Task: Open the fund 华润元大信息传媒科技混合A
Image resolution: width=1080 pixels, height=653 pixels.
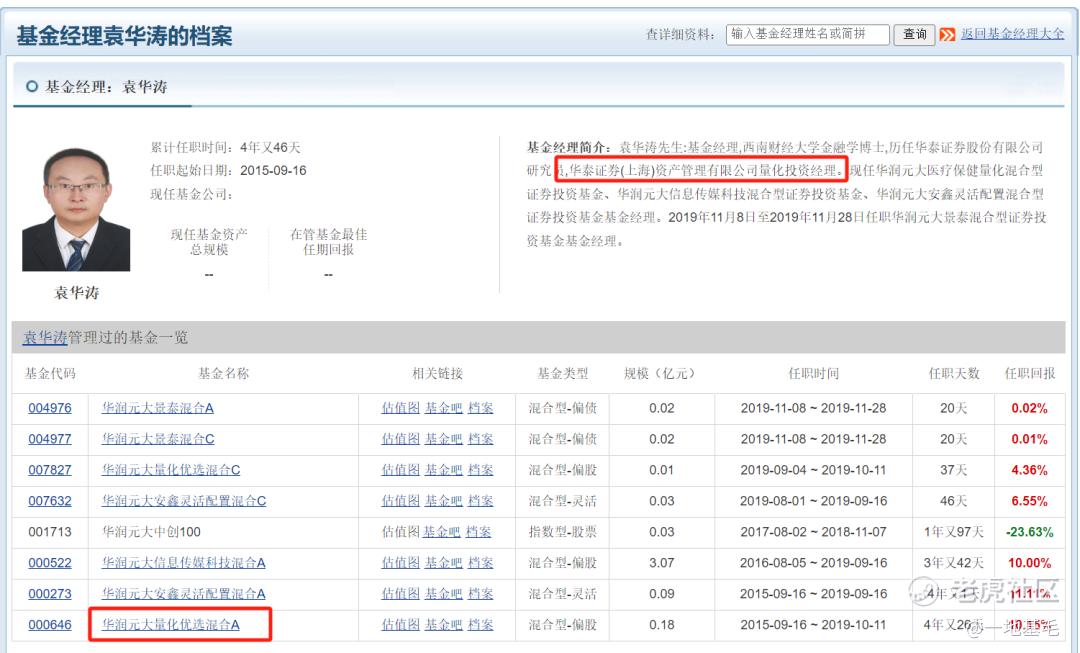Action: coord(183,563)
